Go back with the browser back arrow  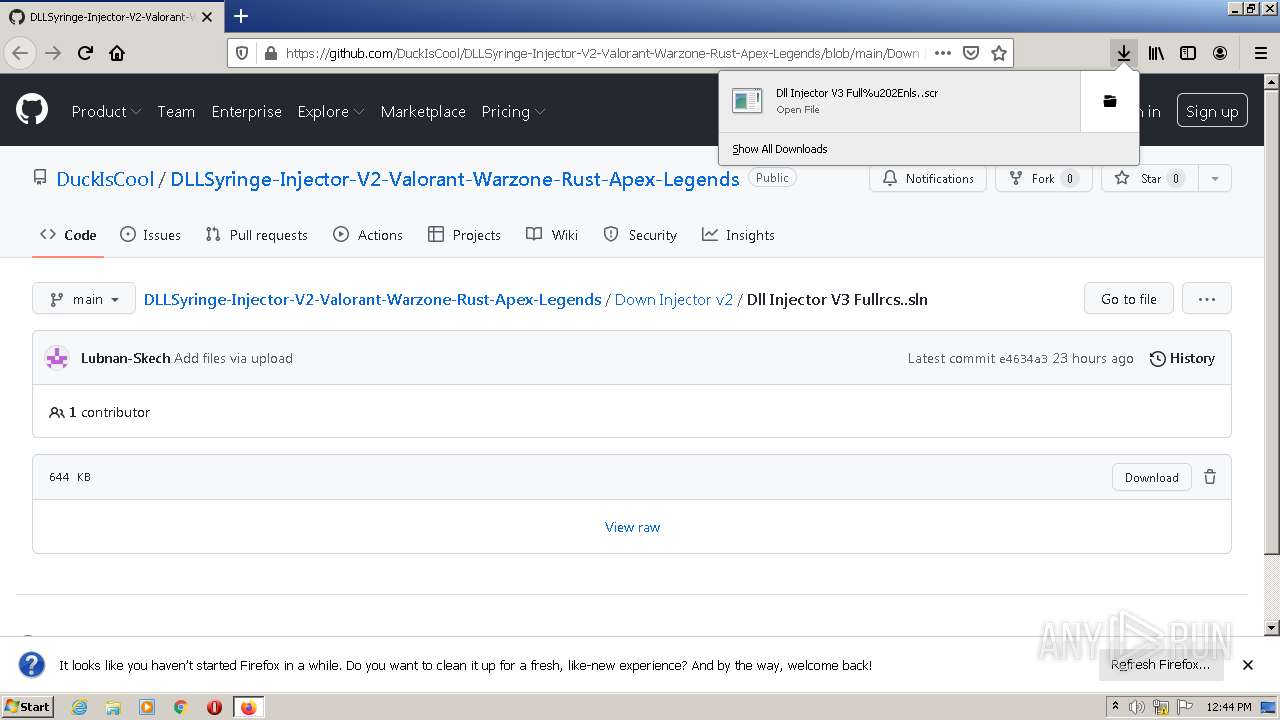(20, 53)
